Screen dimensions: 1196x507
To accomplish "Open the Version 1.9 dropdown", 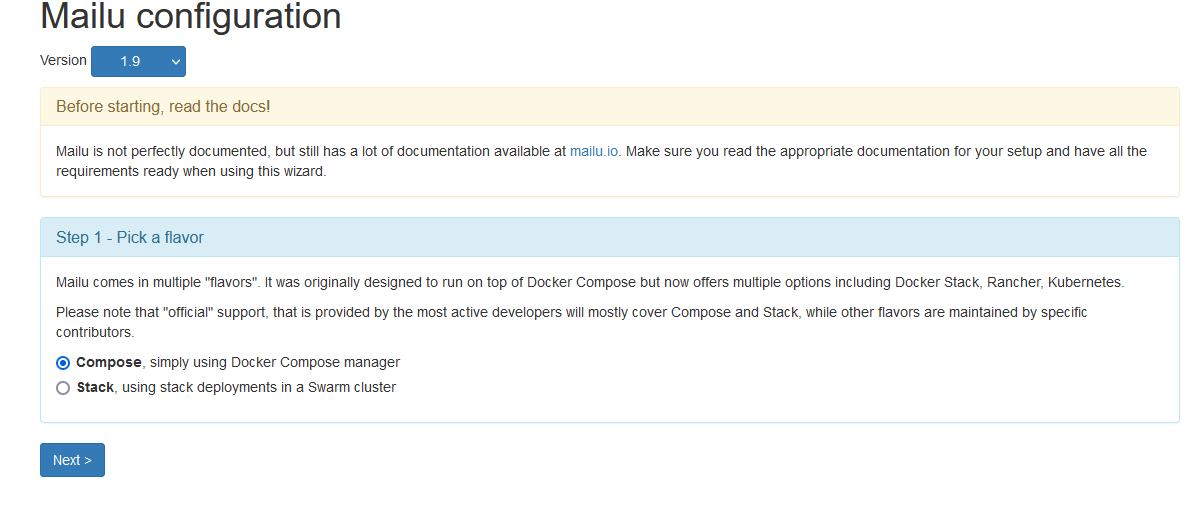I will point(138,61).
